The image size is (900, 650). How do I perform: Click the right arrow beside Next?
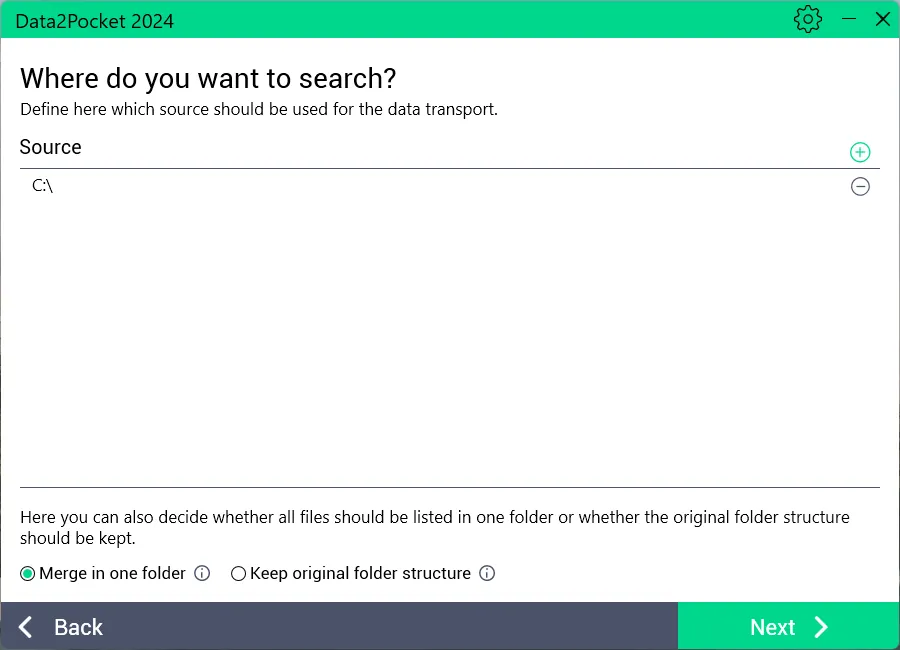tap(821, 627)
